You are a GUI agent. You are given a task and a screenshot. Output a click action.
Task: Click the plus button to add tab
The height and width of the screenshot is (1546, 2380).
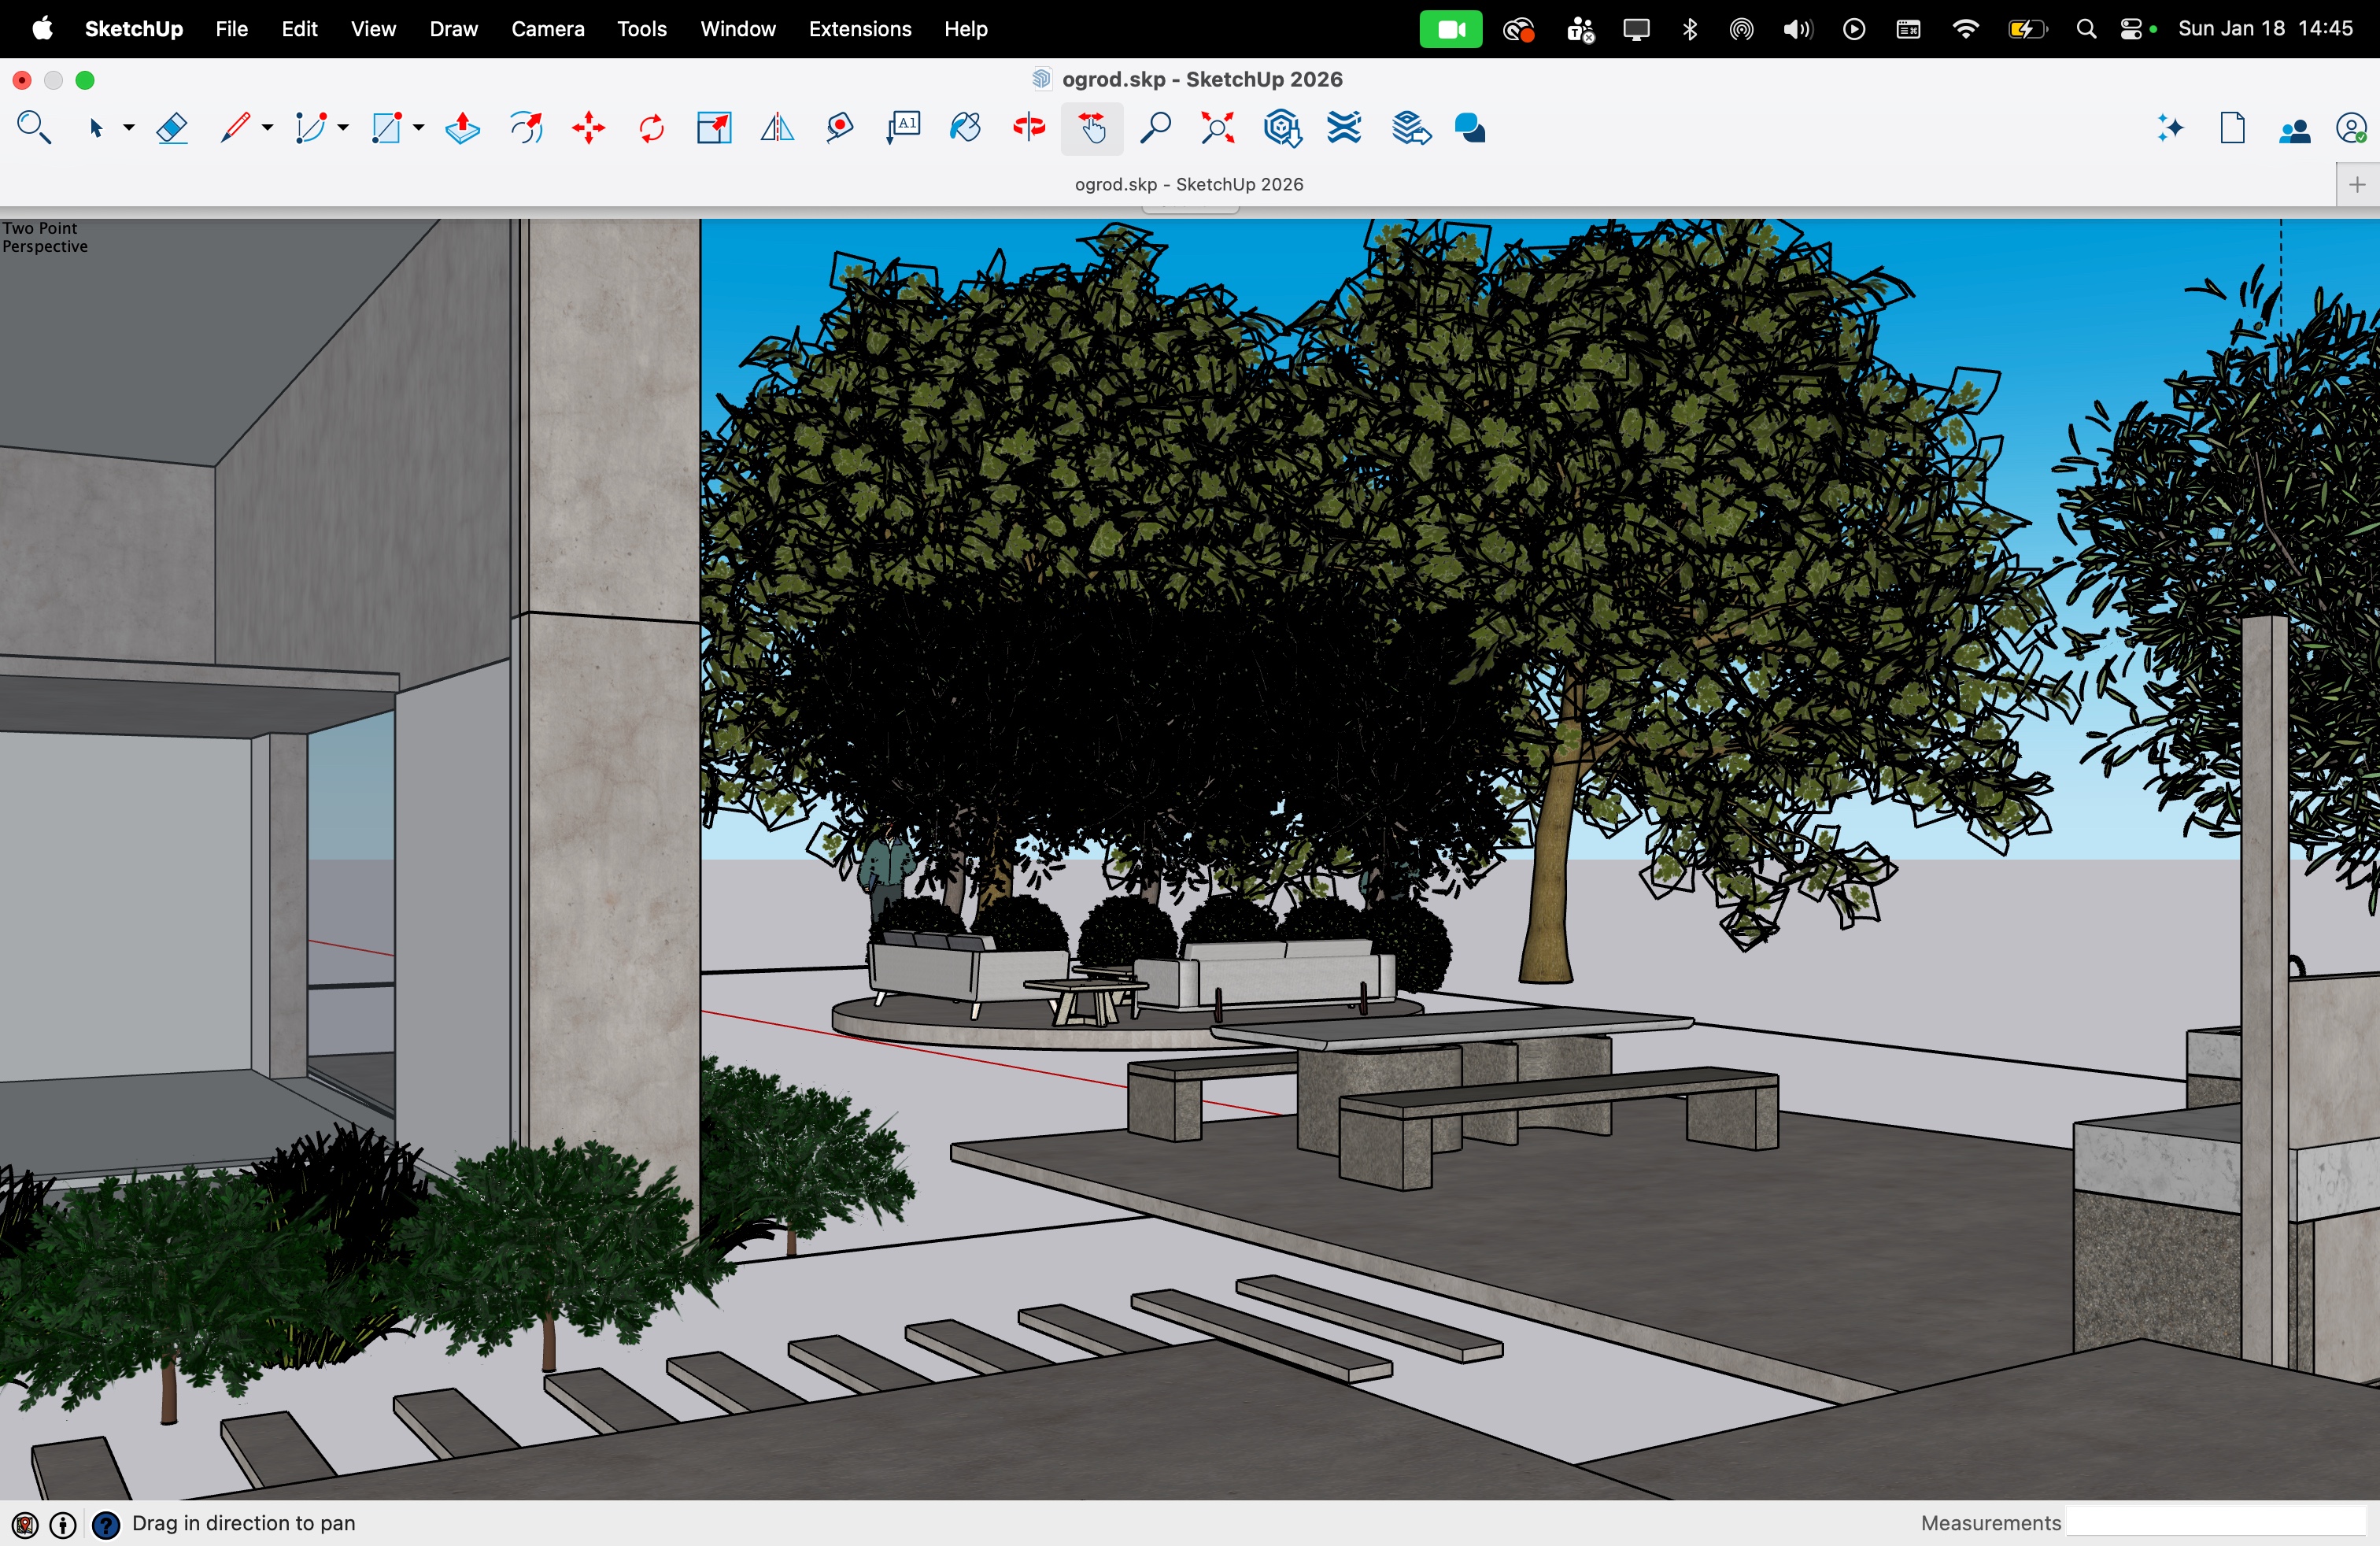tap(2357, 185)
